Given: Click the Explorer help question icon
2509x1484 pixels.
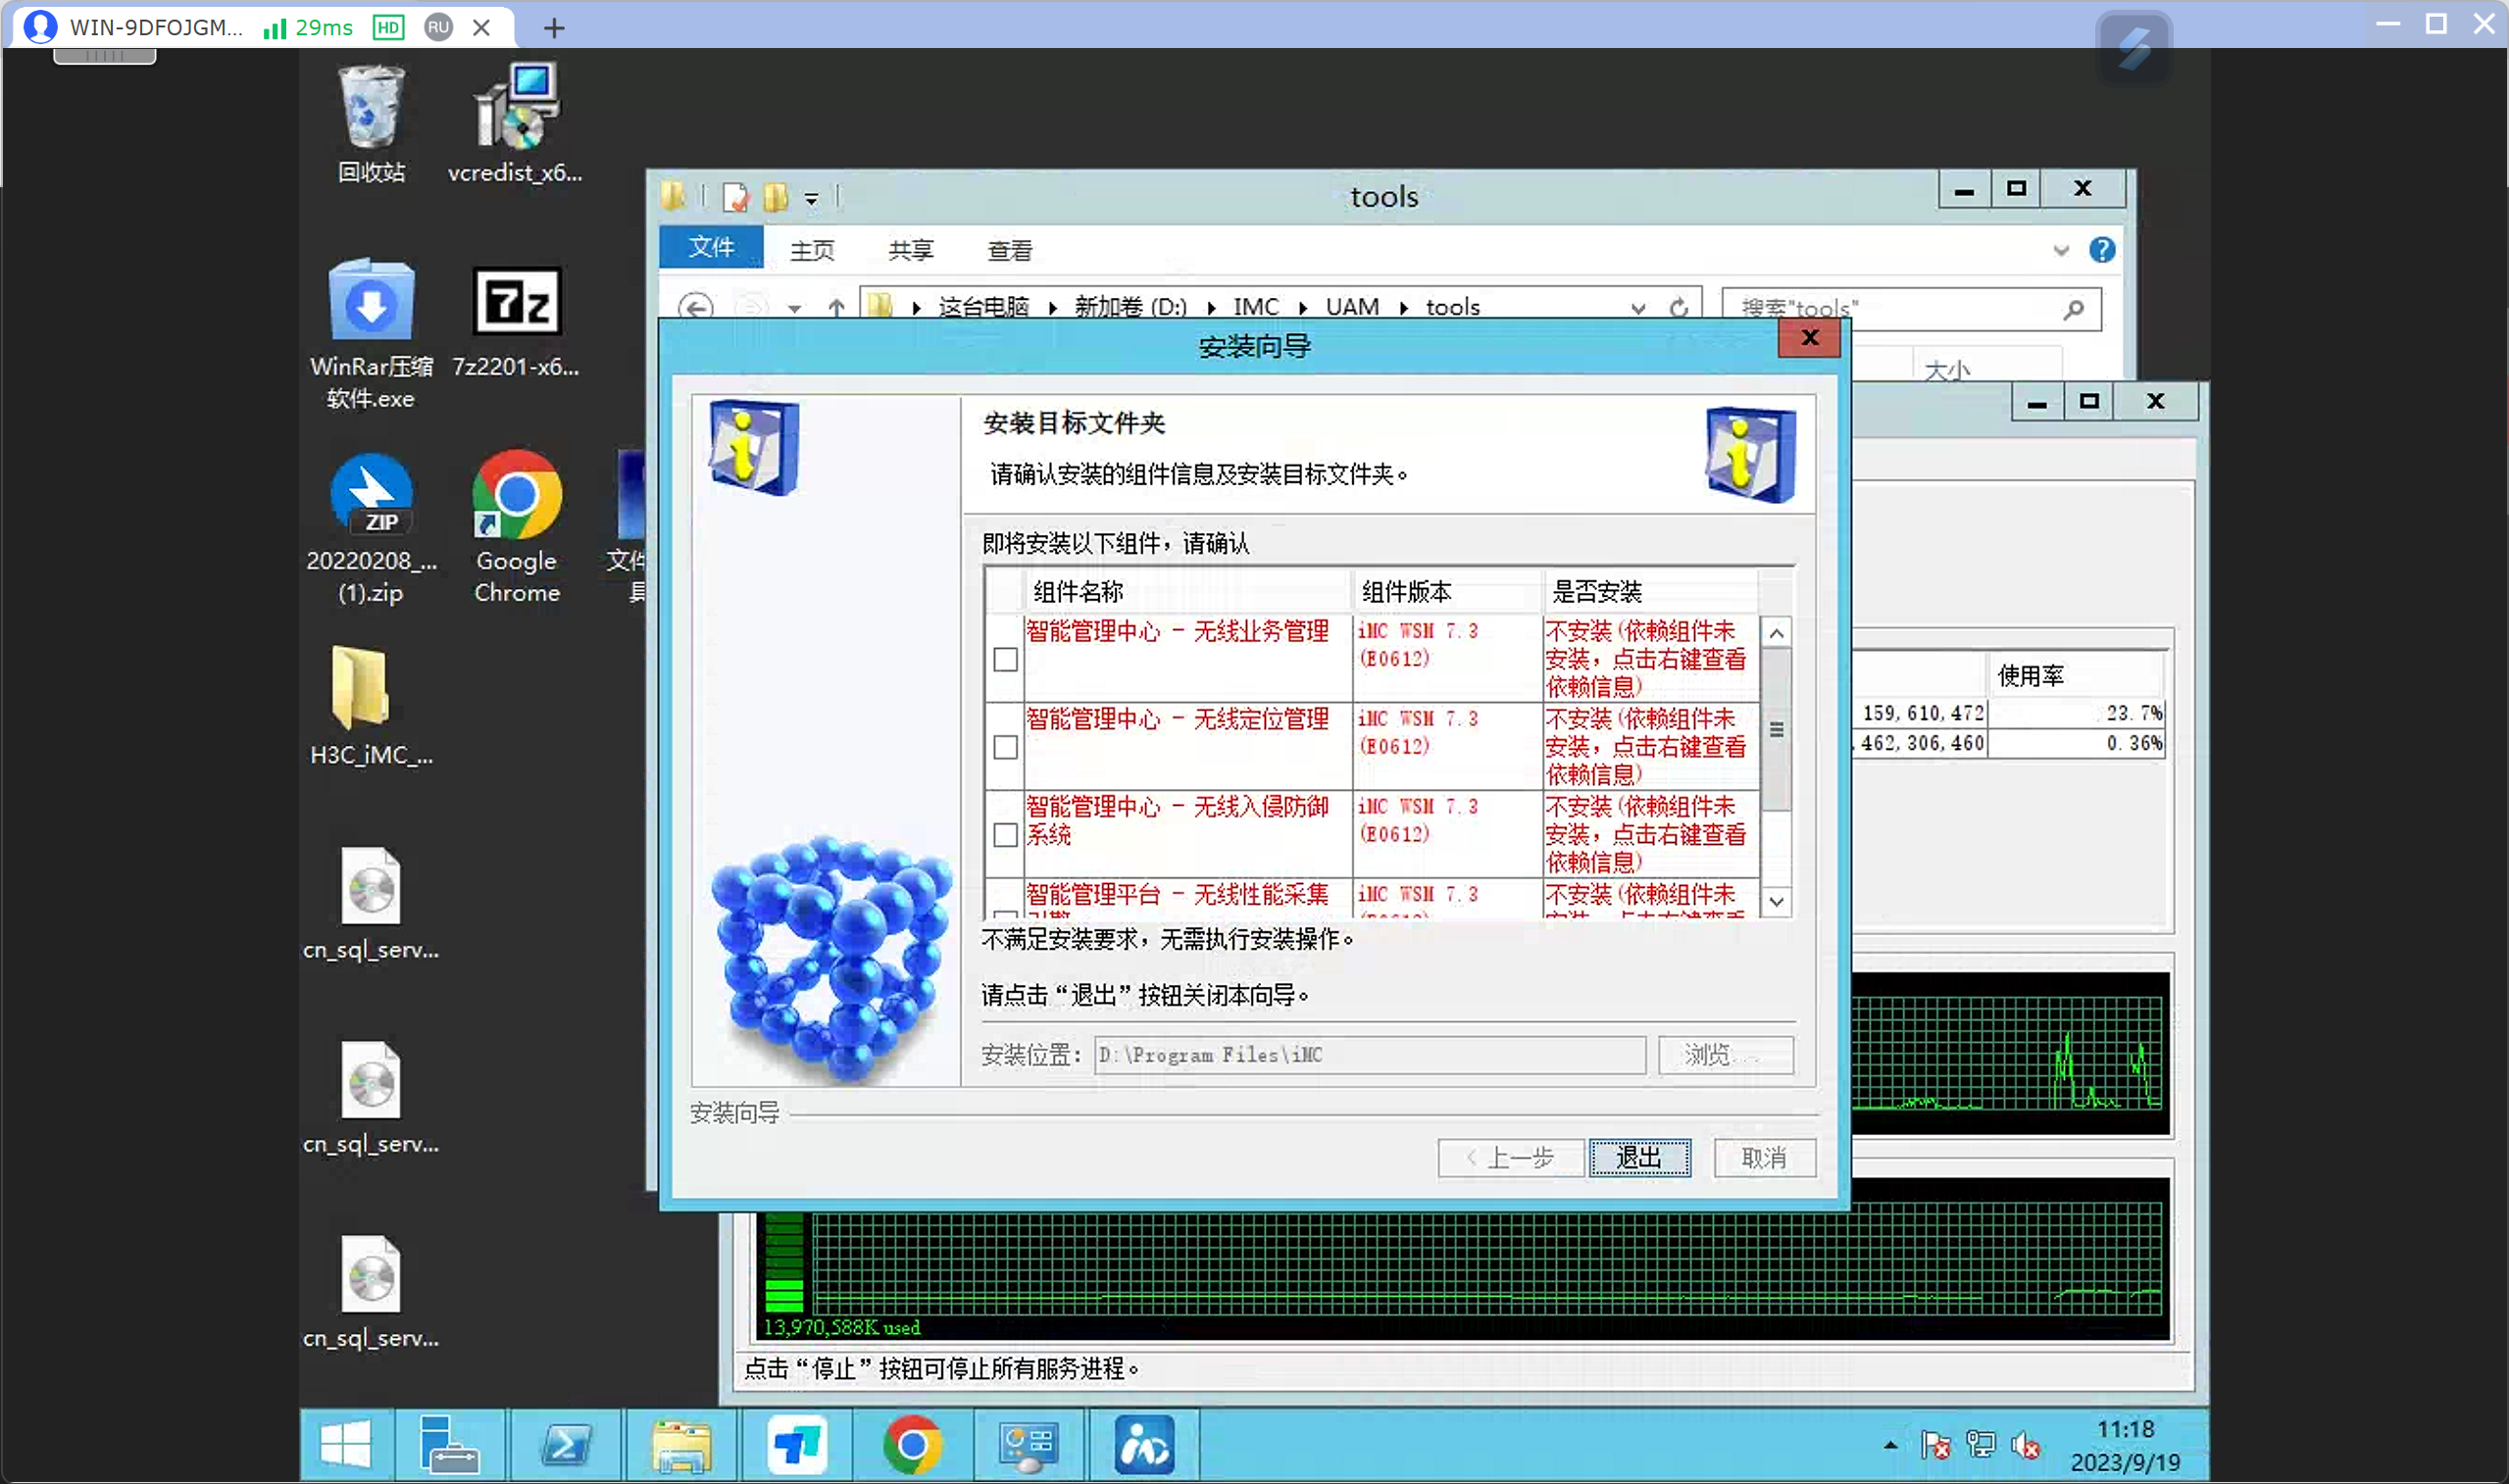Looking at the screenshot, I should tap(2101, 250).
